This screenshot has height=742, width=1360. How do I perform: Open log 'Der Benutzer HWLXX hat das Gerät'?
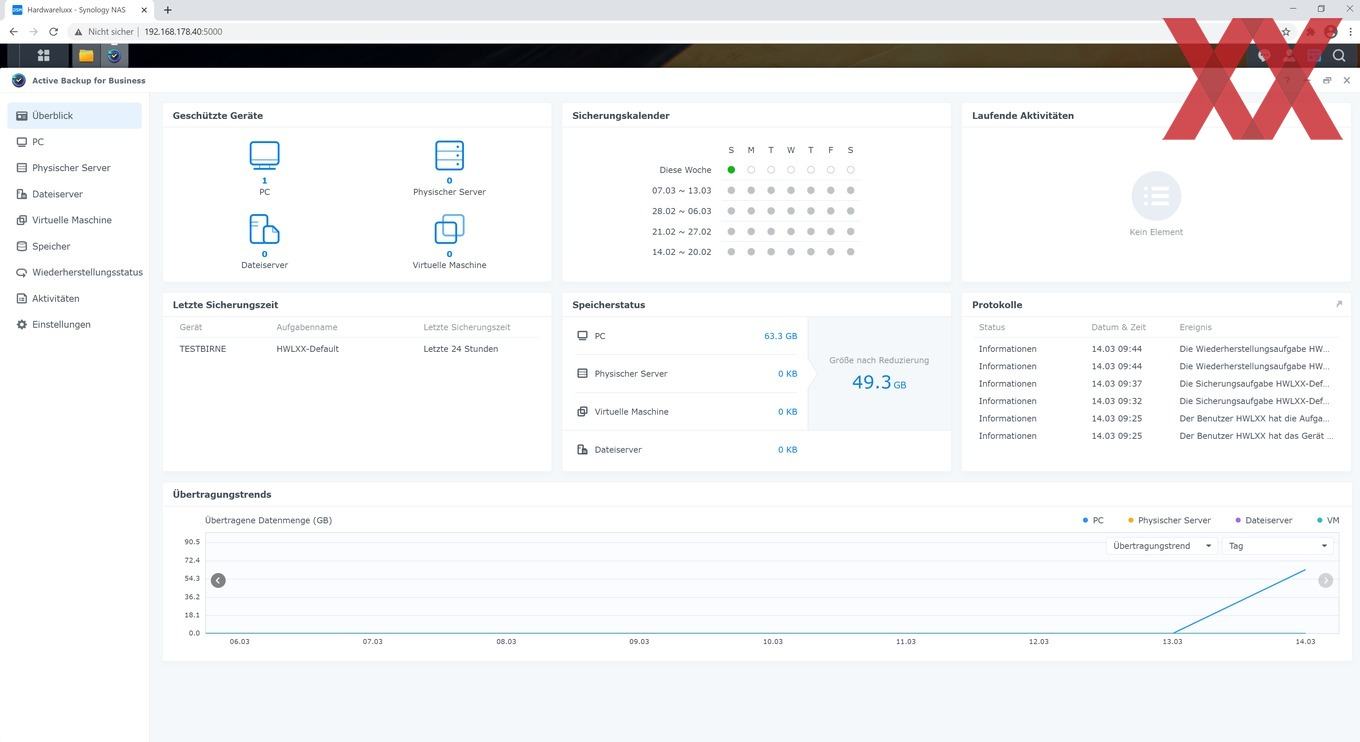click(1156, 436)
